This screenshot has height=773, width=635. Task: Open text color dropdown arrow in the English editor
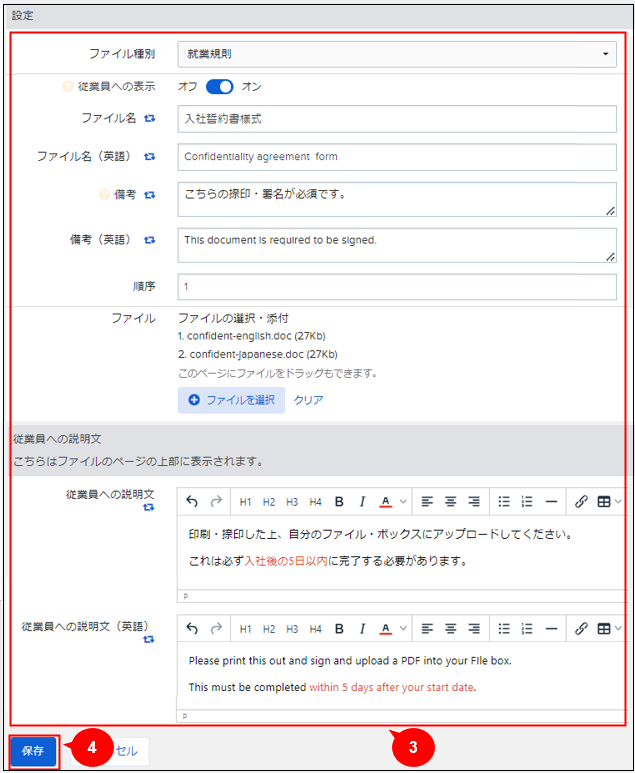pos(403,629)
